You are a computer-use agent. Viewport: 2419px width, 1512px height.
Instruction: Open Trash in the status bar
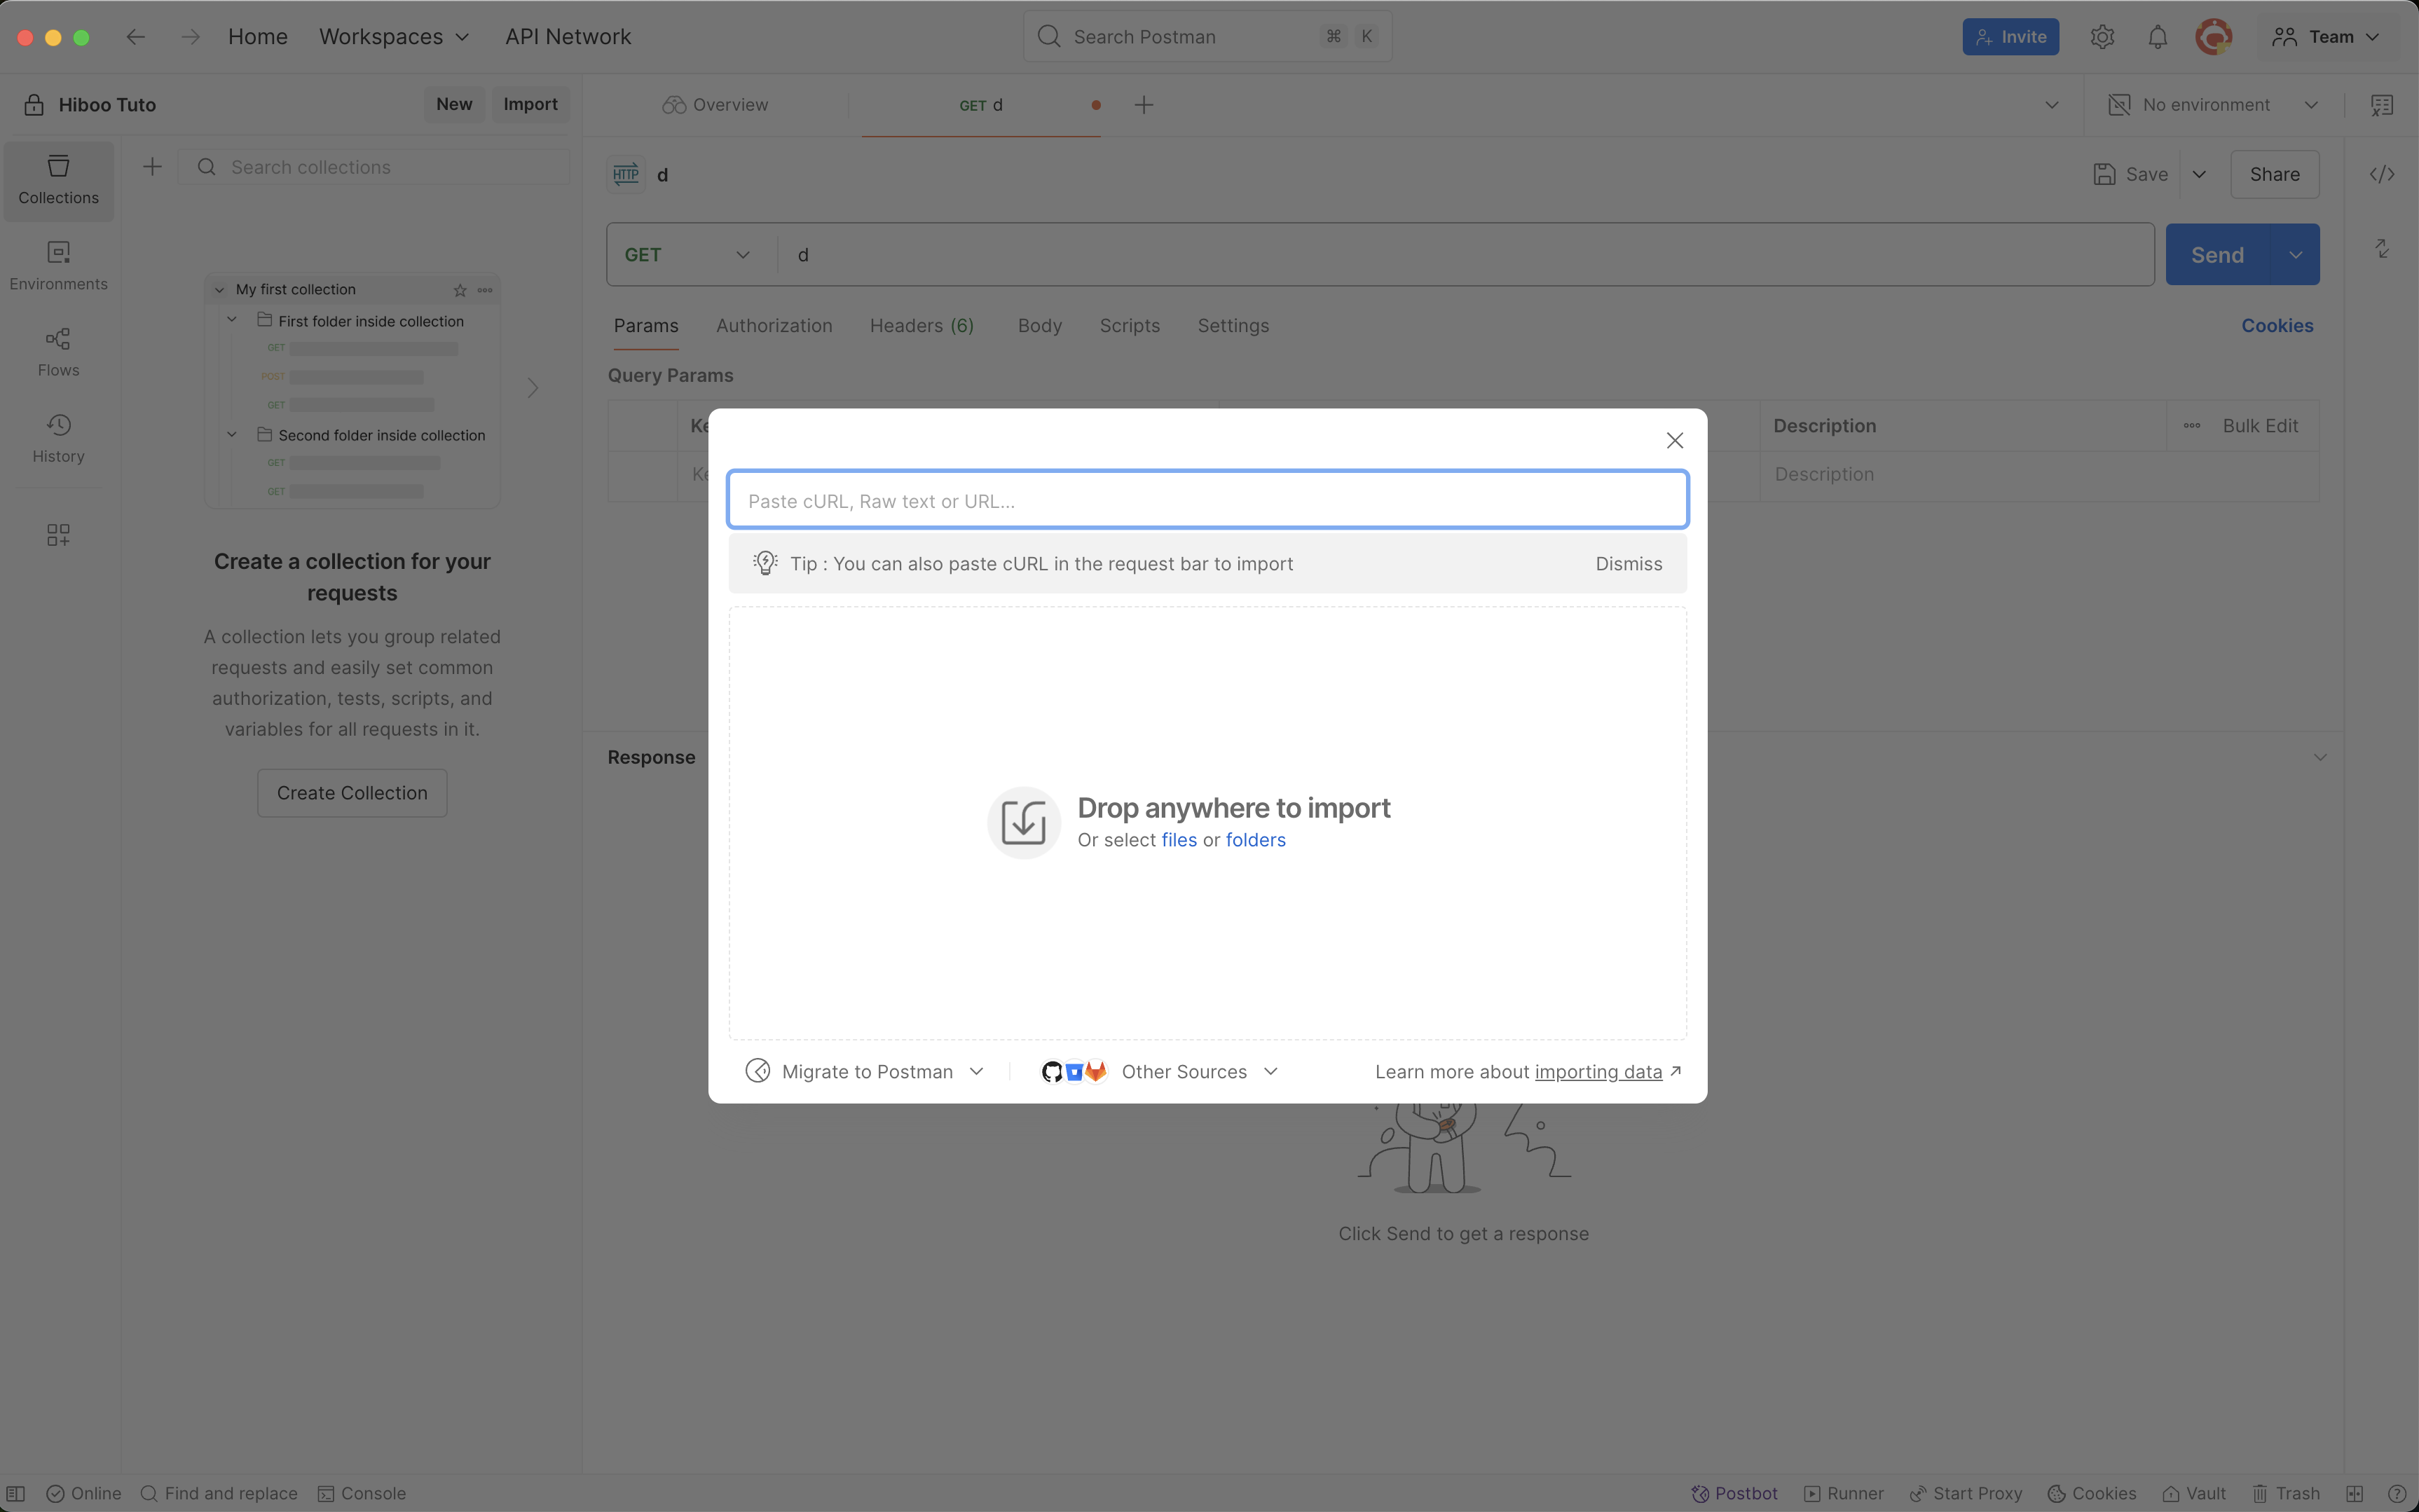[2286, 1493]
